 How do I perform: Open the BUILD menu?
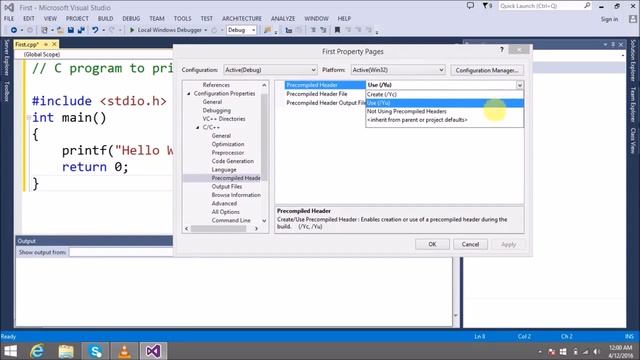(105, 19)
